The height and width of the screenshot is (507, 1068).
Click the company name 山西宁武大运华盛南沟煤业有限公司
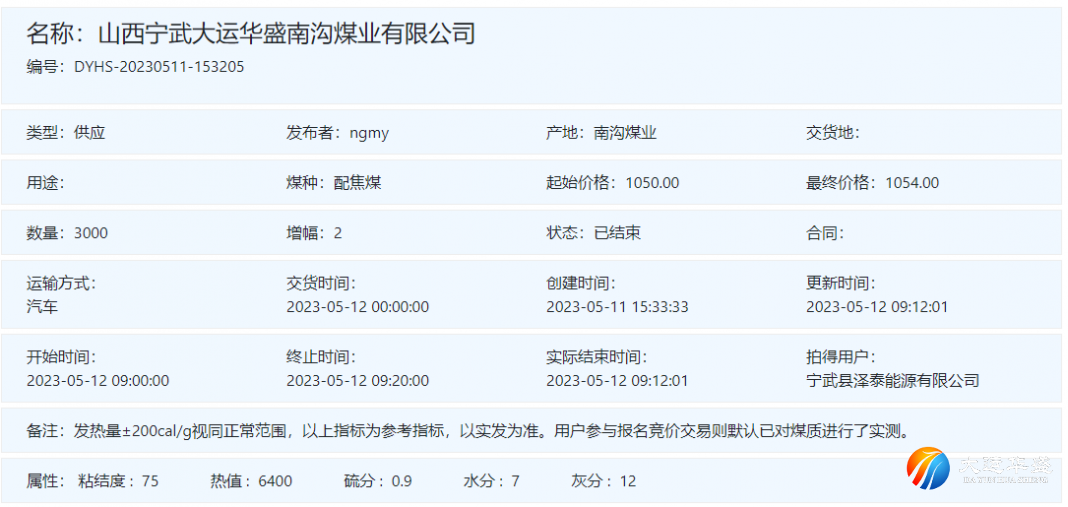[x=286, y=34]
